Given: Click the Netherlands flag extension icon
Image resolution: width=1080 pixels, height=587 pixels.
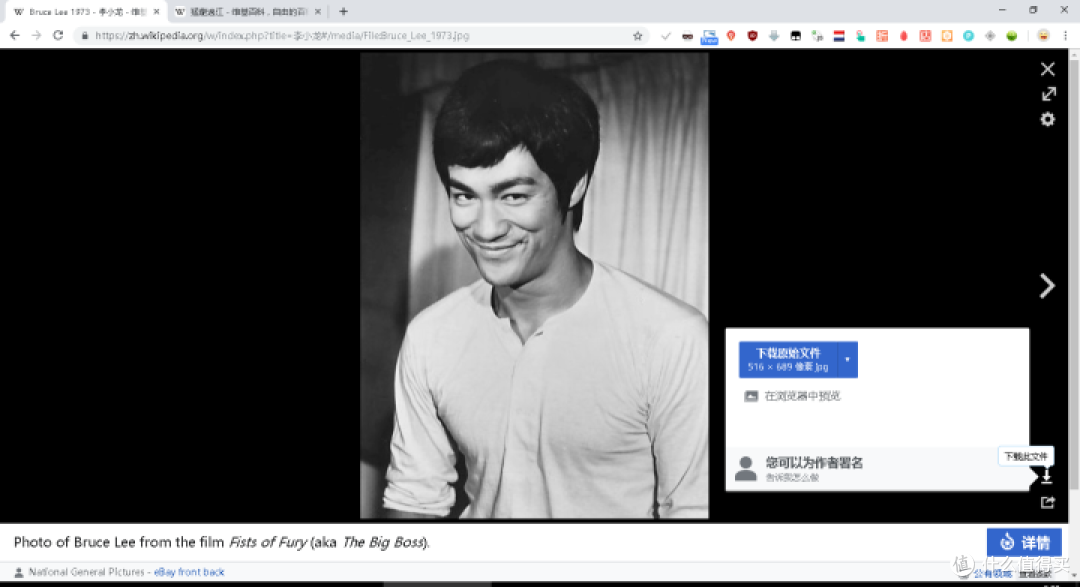Looking at the screenshot, I should pos(839,36).
